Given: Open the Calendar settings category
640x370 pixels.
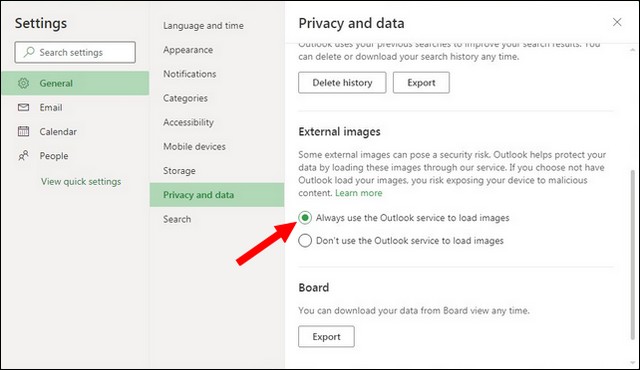Looking at the screenshot, I should (75, 131).
